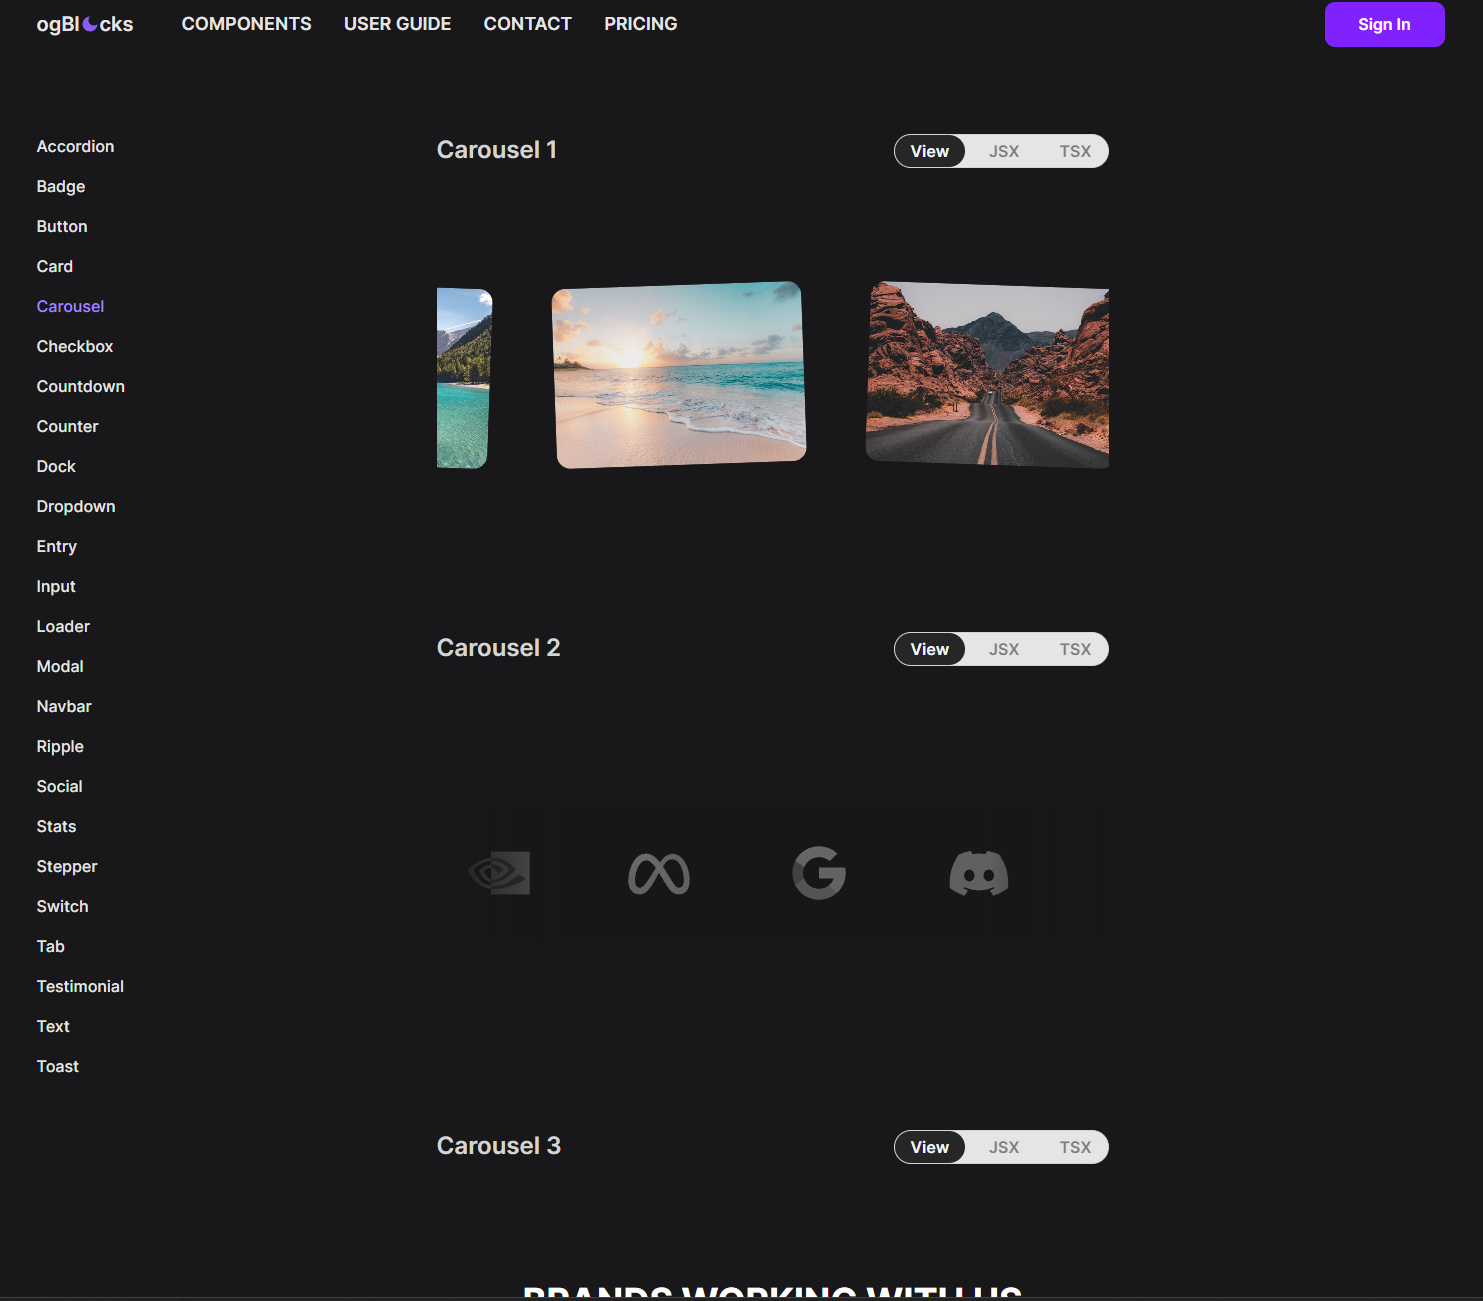Click the Meta logo in Carousel 2

(x=659, y=874)
